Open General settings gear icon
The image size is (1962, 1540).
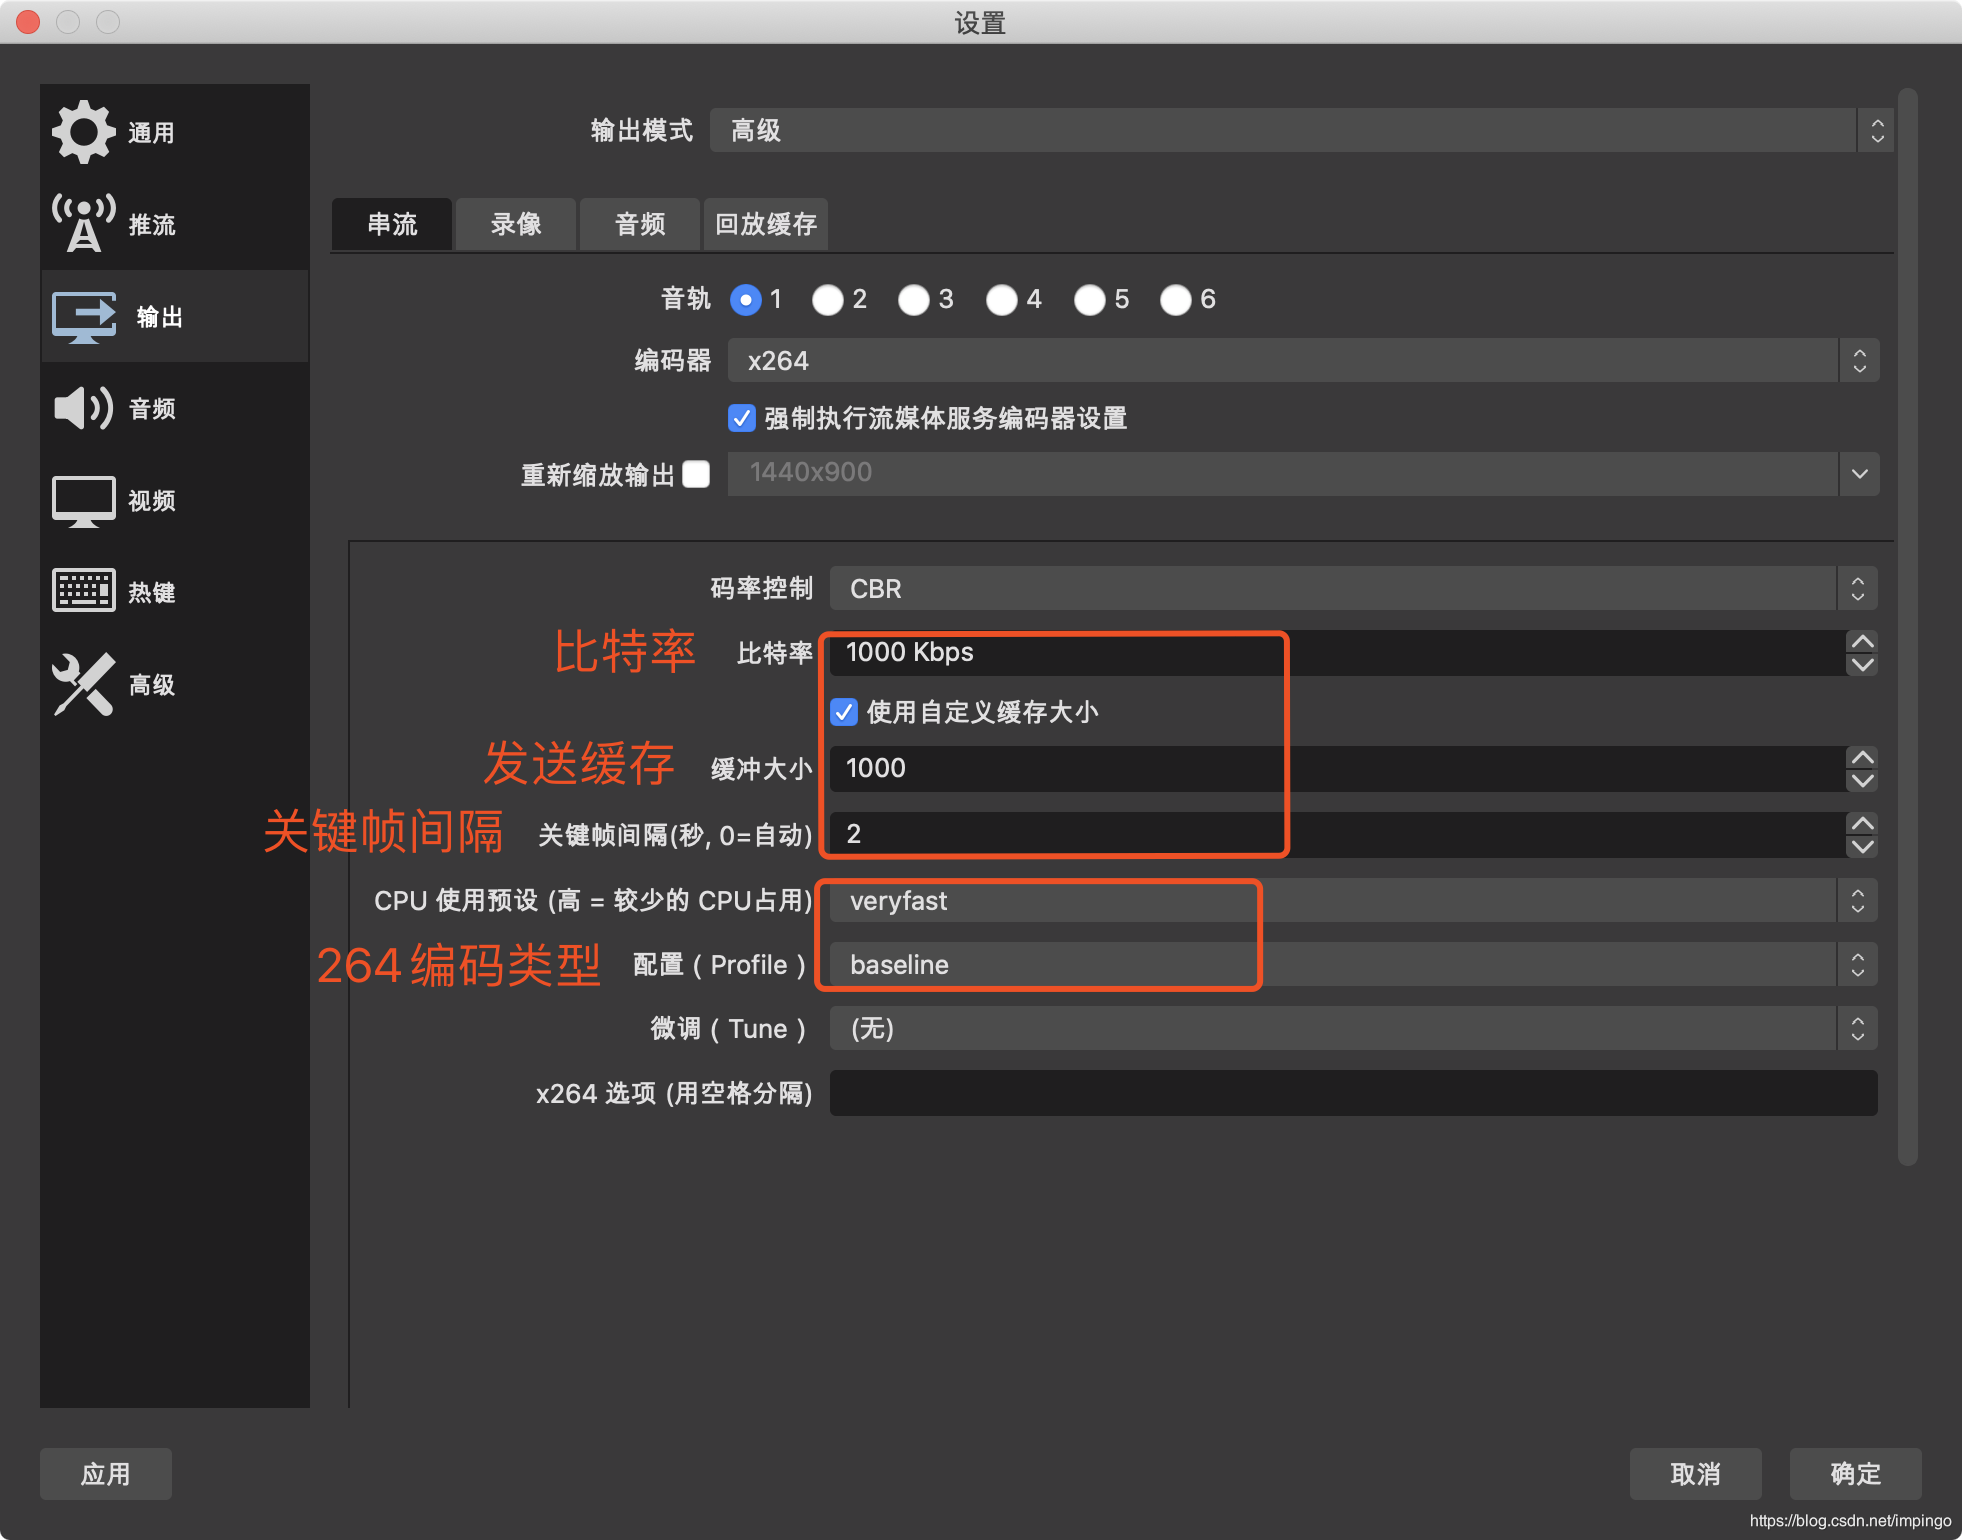point(84,132)
